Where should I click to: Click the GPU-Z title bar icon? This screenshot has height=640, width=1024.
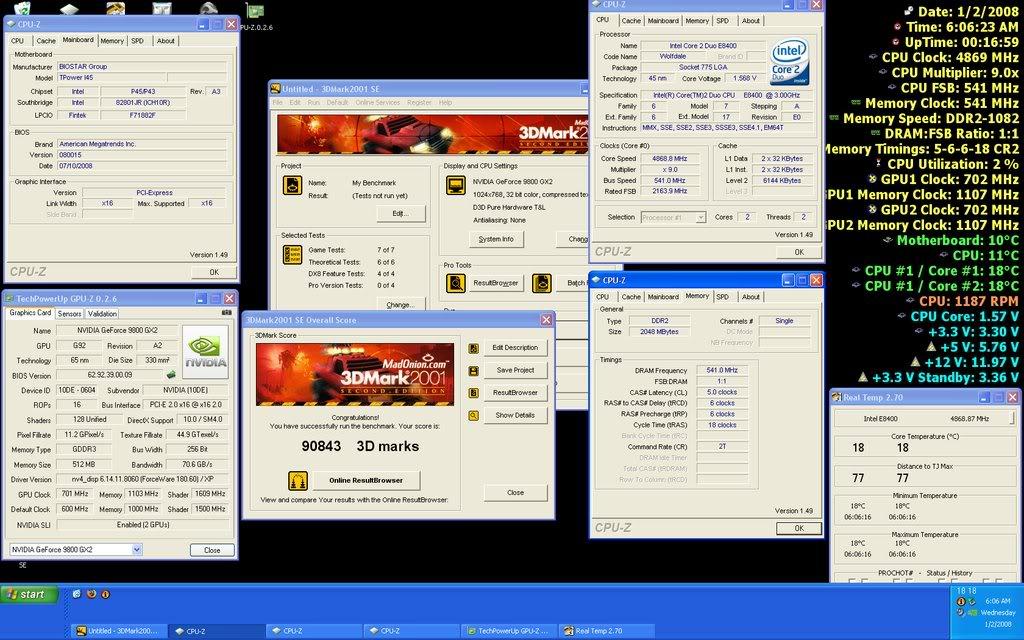pyautogui.click(x=10, y=299)
